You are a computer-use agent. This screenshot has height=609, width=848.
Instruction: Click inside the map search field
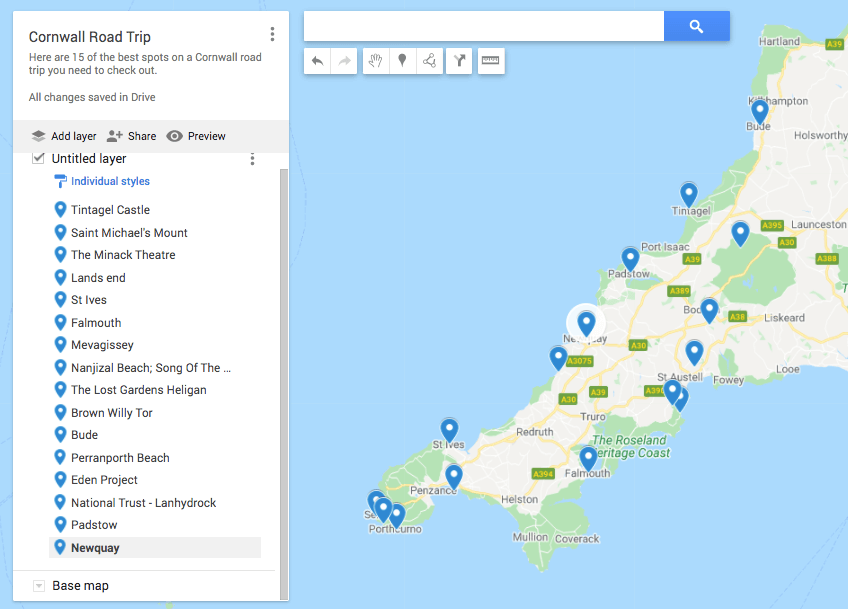[484, 26]
